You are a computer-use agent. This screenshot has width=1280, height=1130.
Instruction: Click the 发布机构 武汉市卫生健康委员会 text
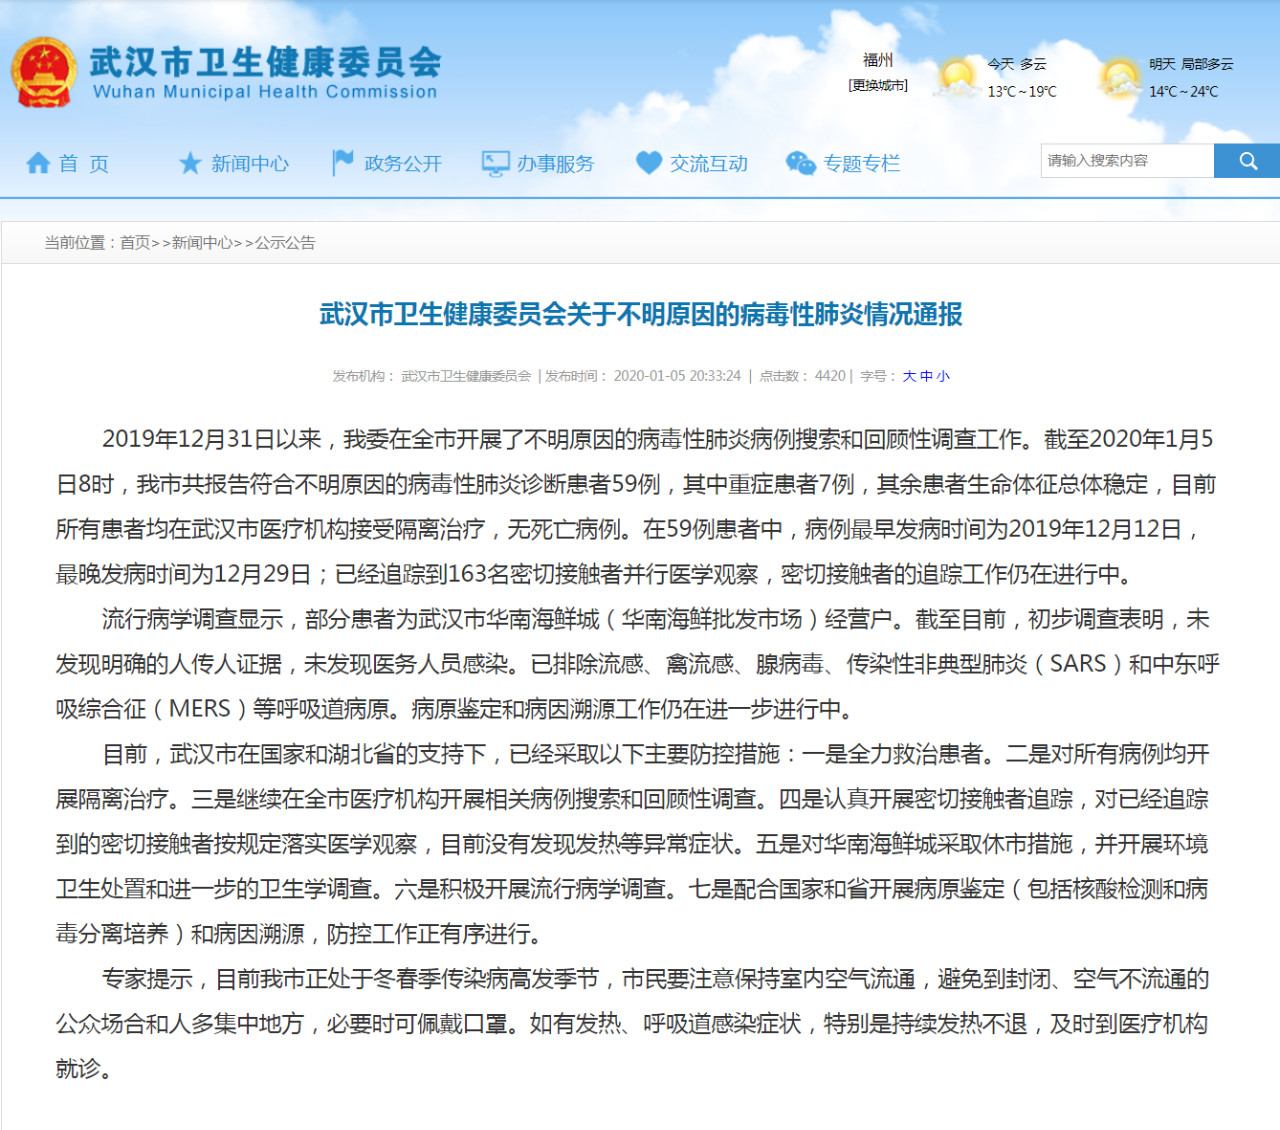tap(432, 376)
